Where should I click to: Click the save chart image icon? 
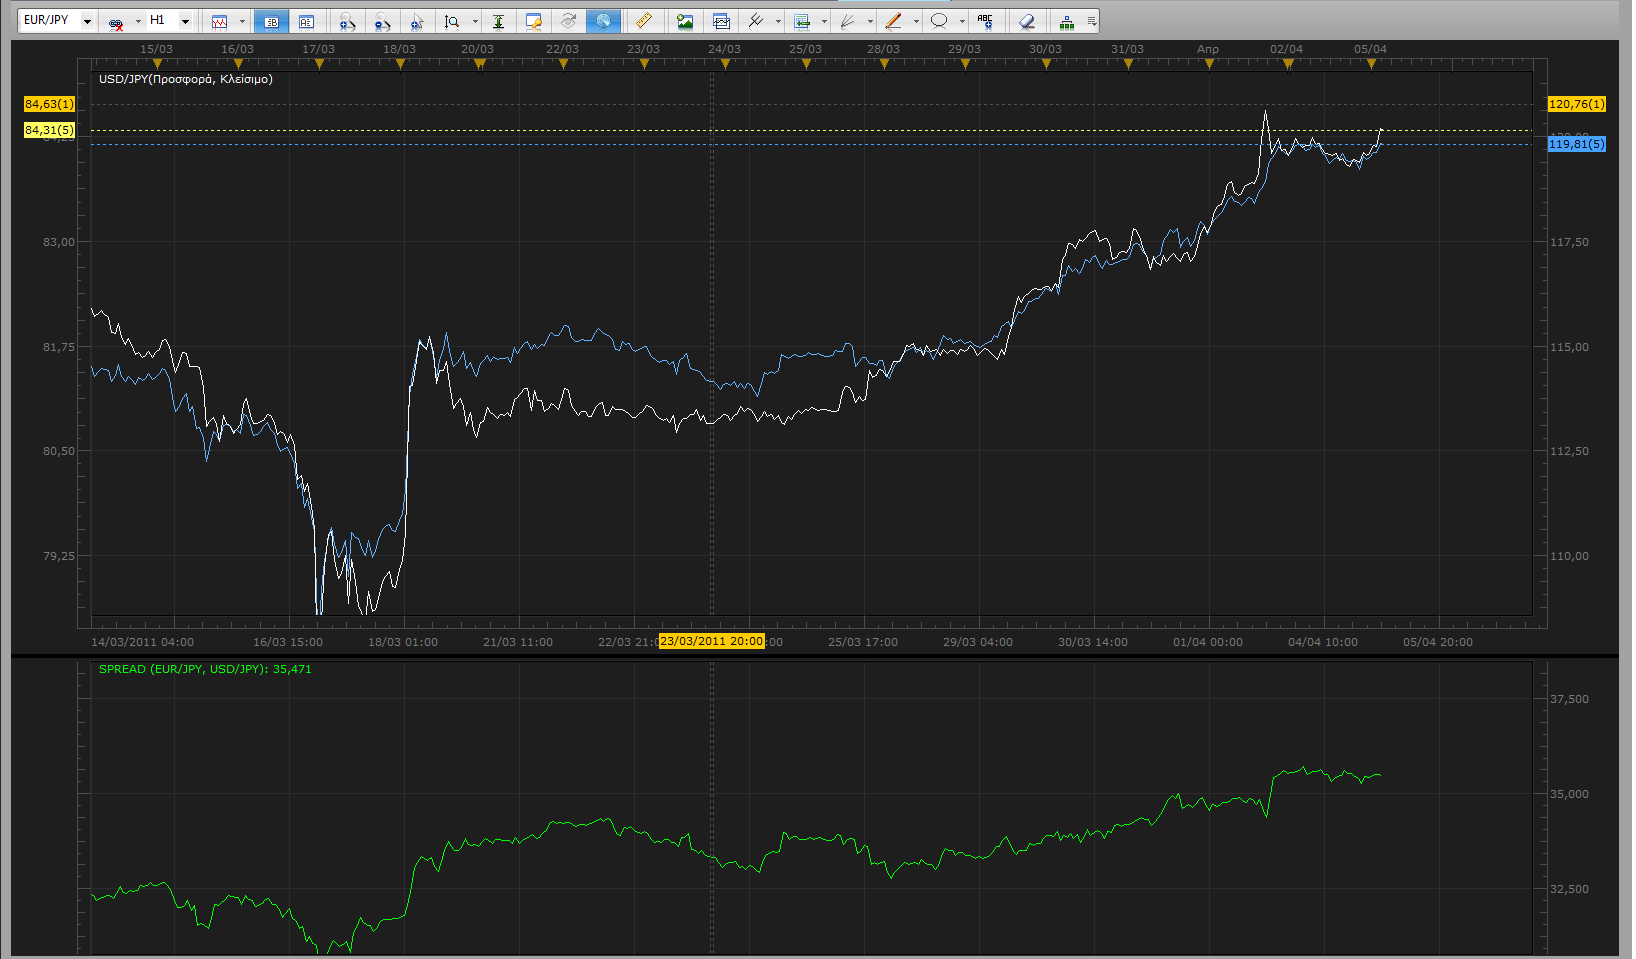pos(685,21)
